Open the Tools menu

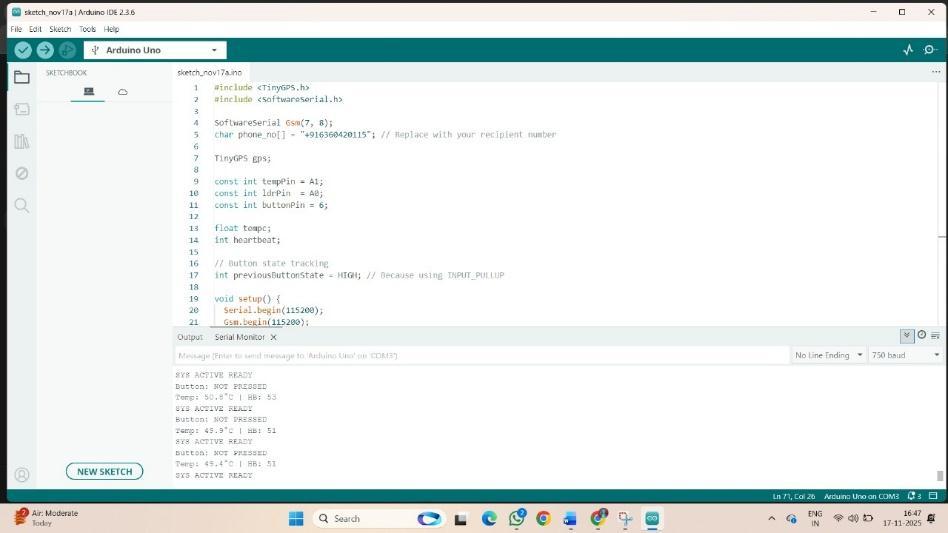coord(88,29)
